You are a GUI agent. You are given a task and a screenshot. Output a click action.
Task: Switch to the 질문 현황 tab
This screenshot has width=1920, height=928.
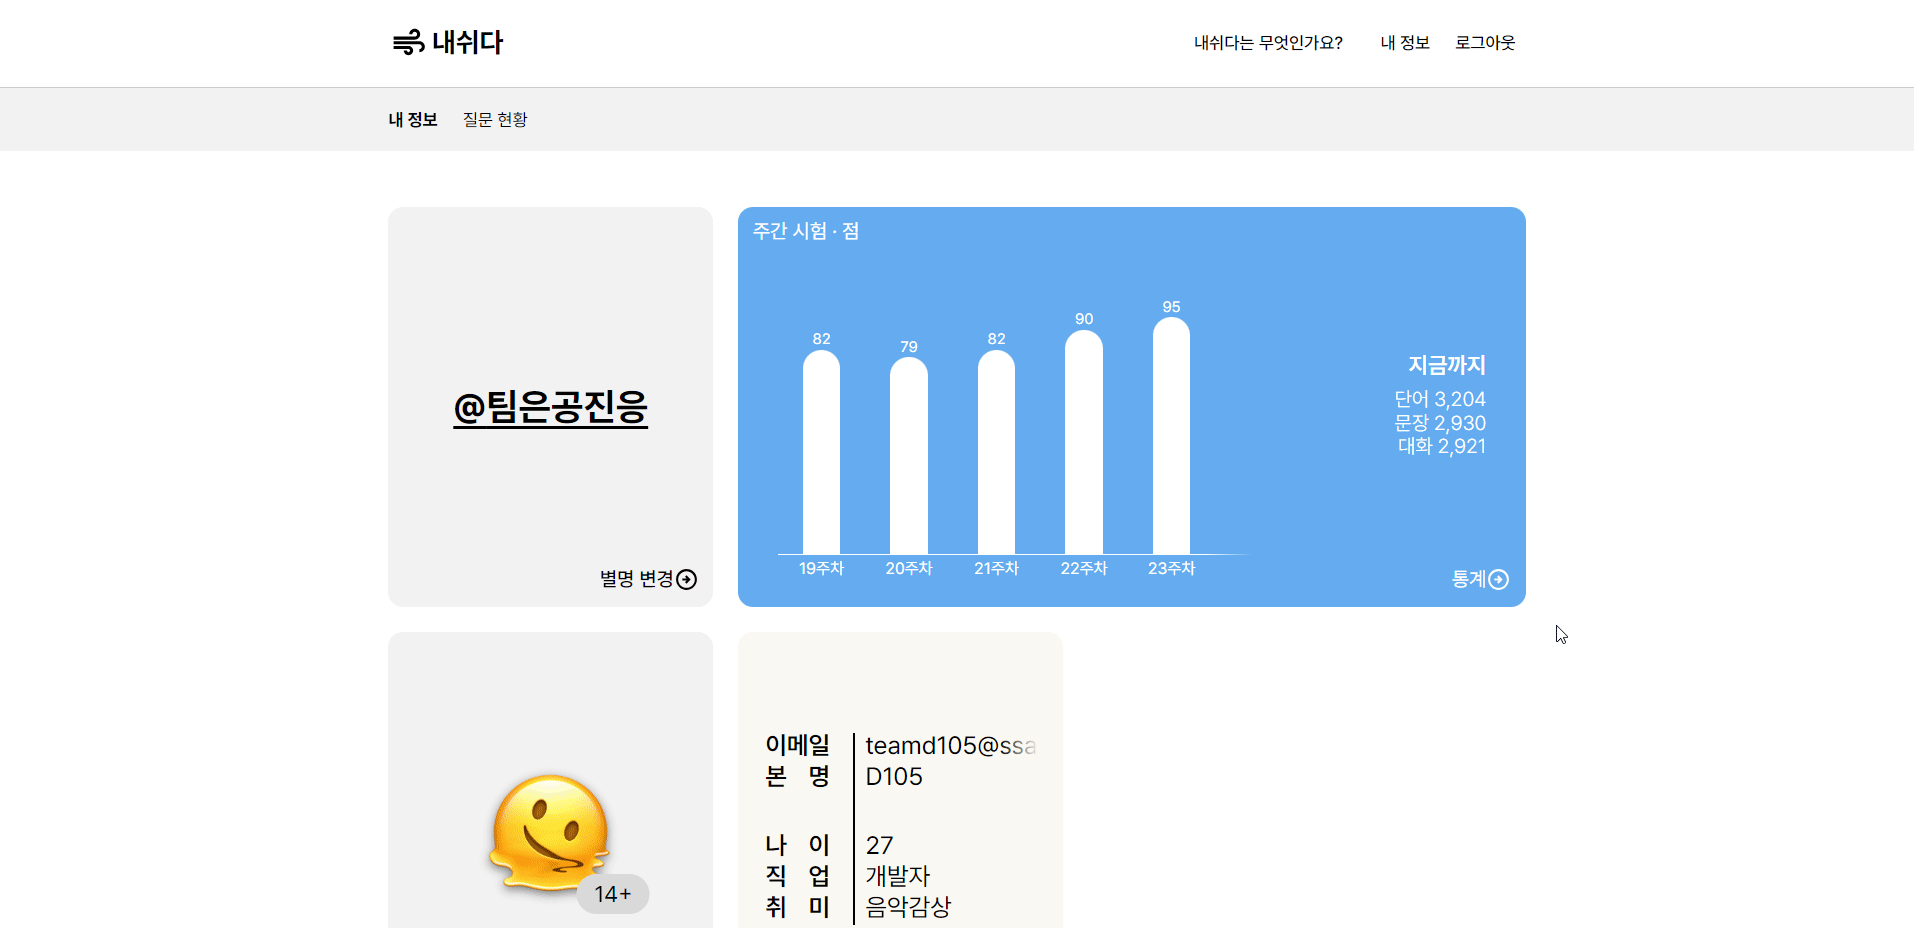(495, 120)
